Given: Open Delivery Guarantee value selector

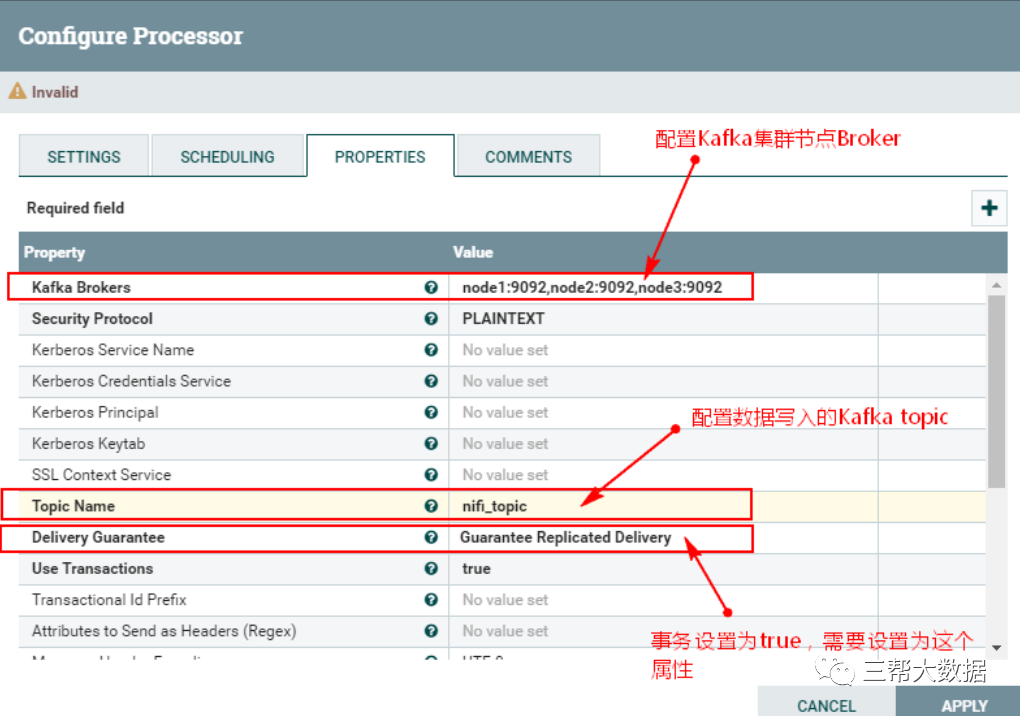Looking at the screenshot, I should pyautogui.click(x=565, y=537).
